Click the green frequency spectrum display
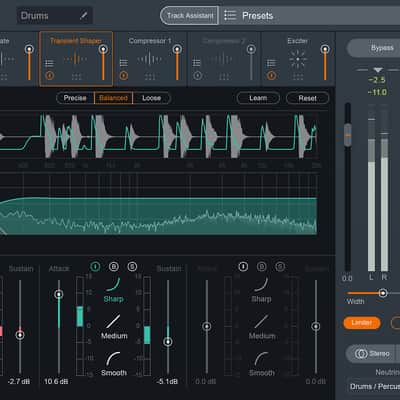 [x=158, y=204]
